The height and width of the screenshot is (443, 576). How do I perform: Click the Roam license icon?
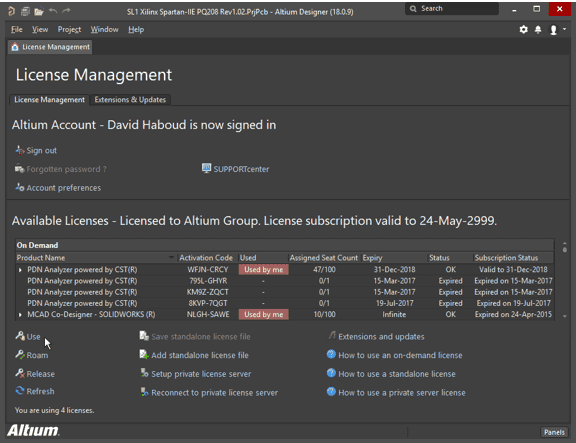coord(20,354)
